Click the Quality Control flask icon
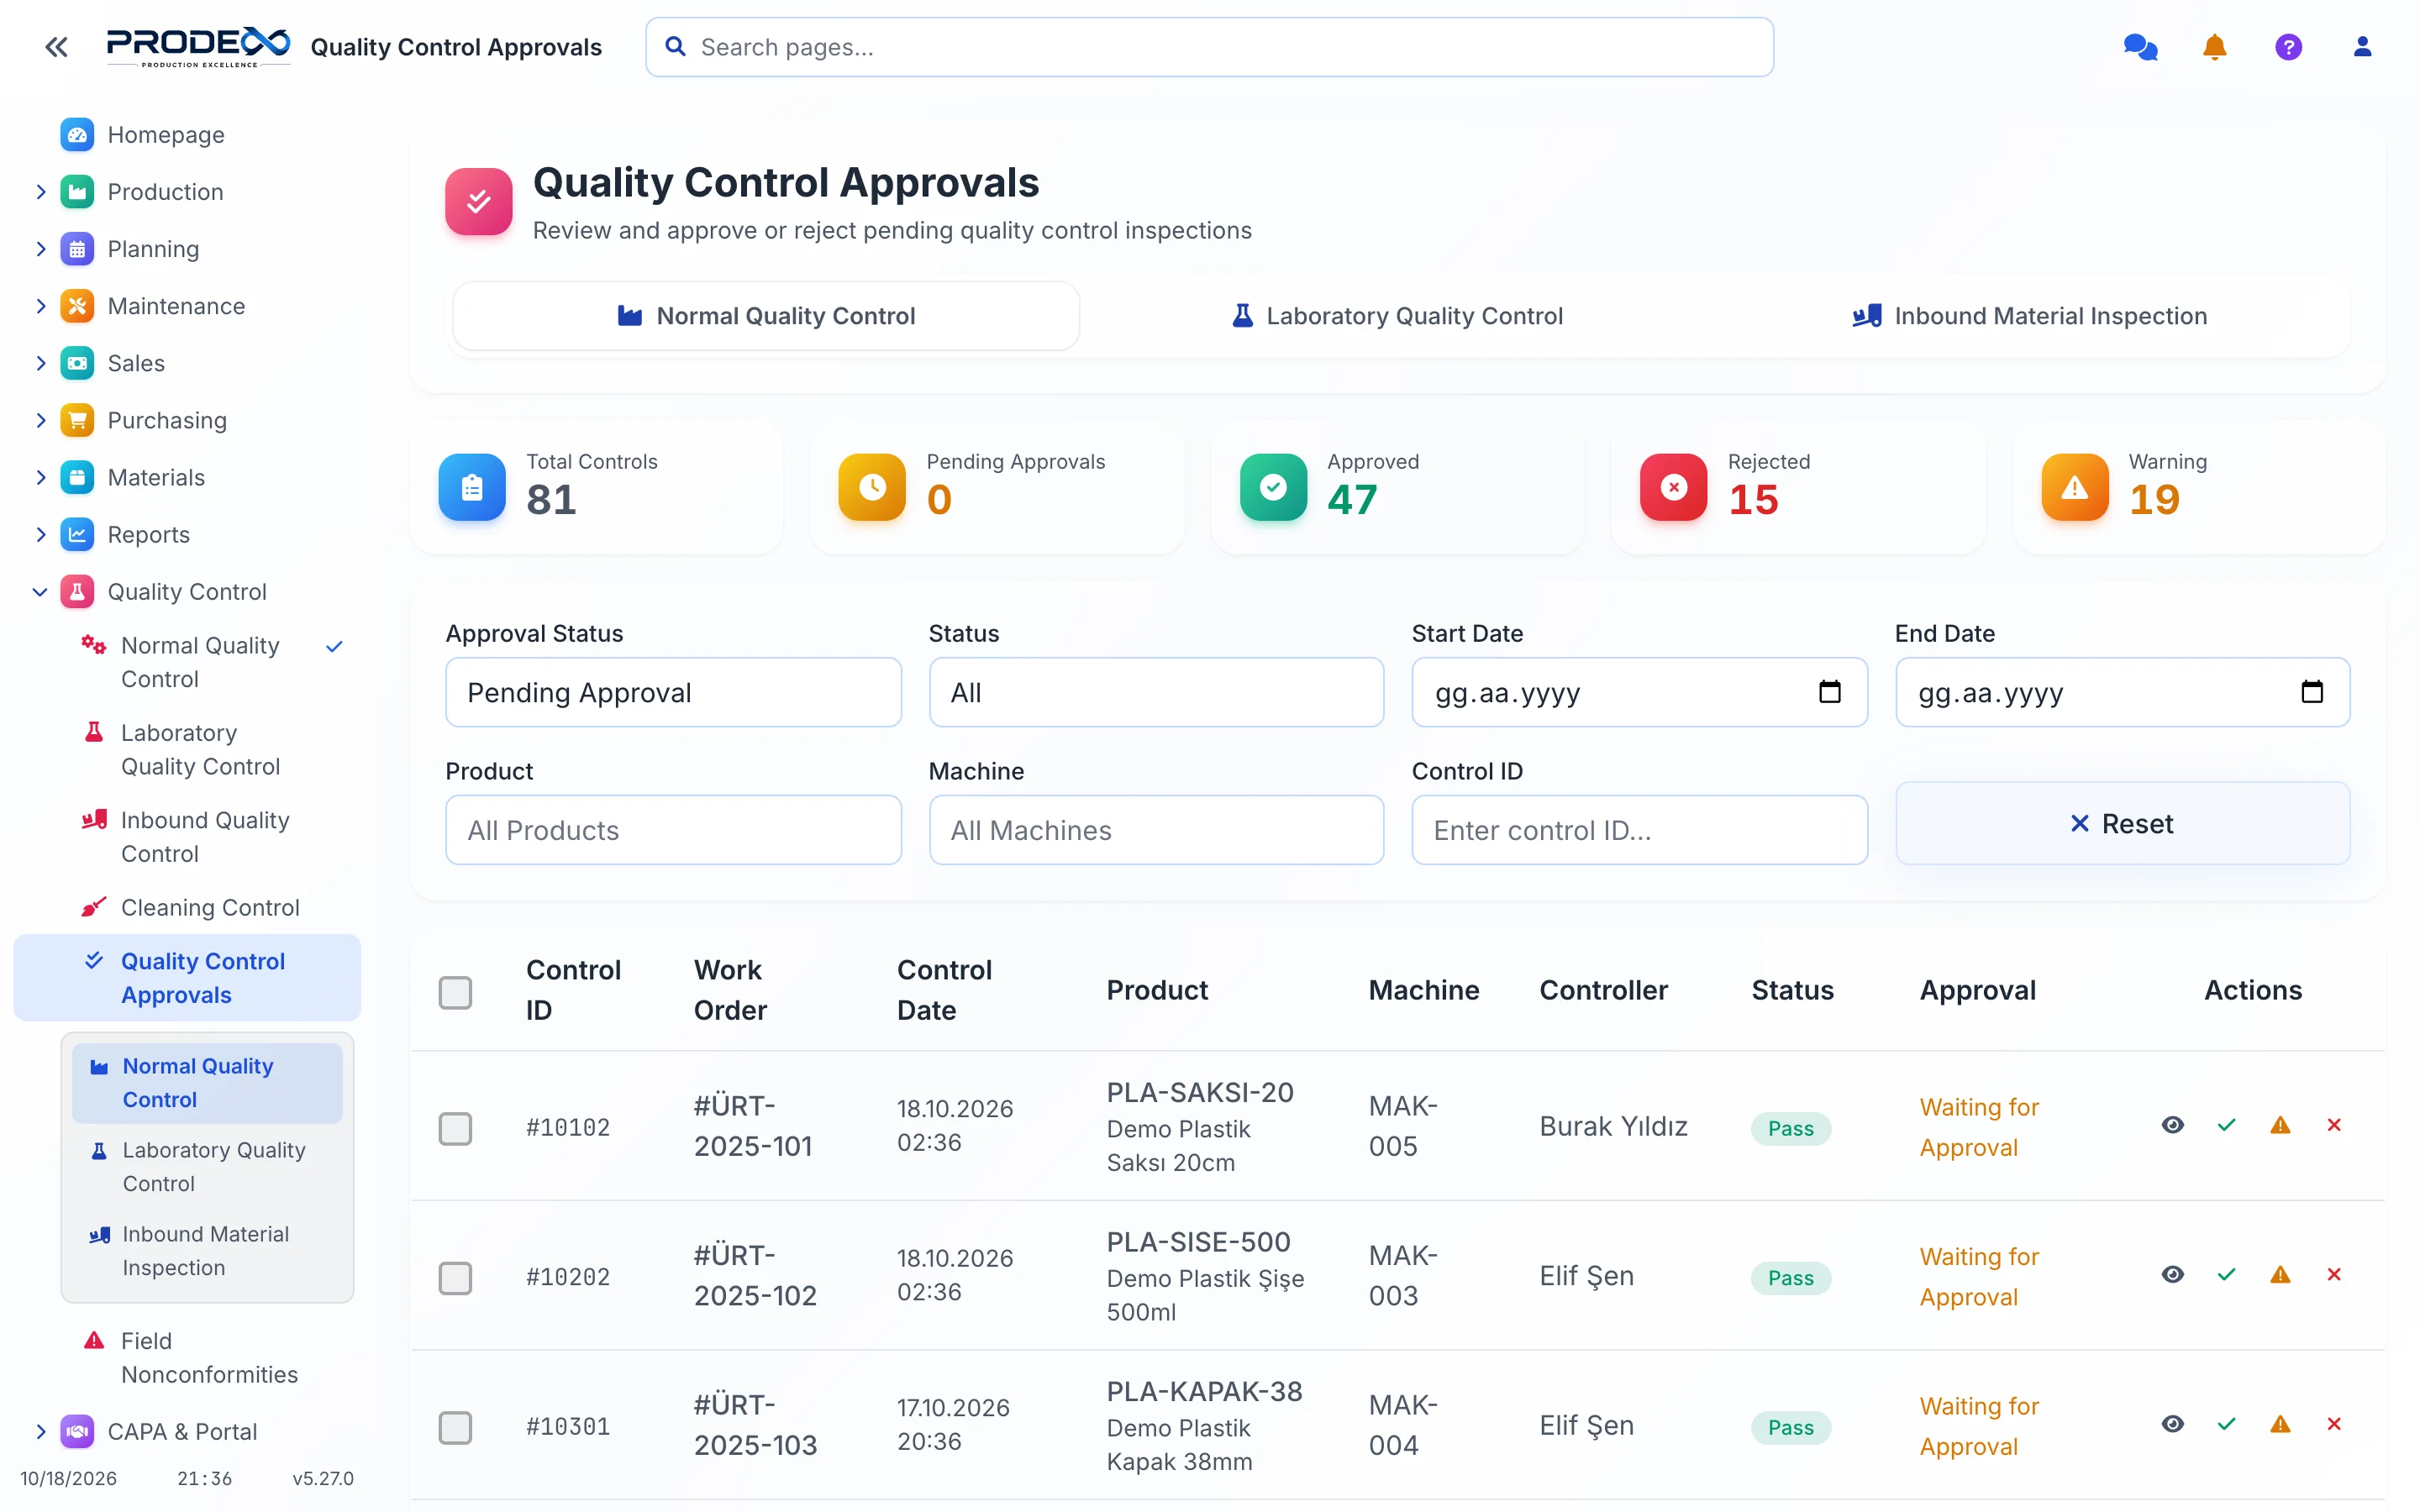 [77, 591]
